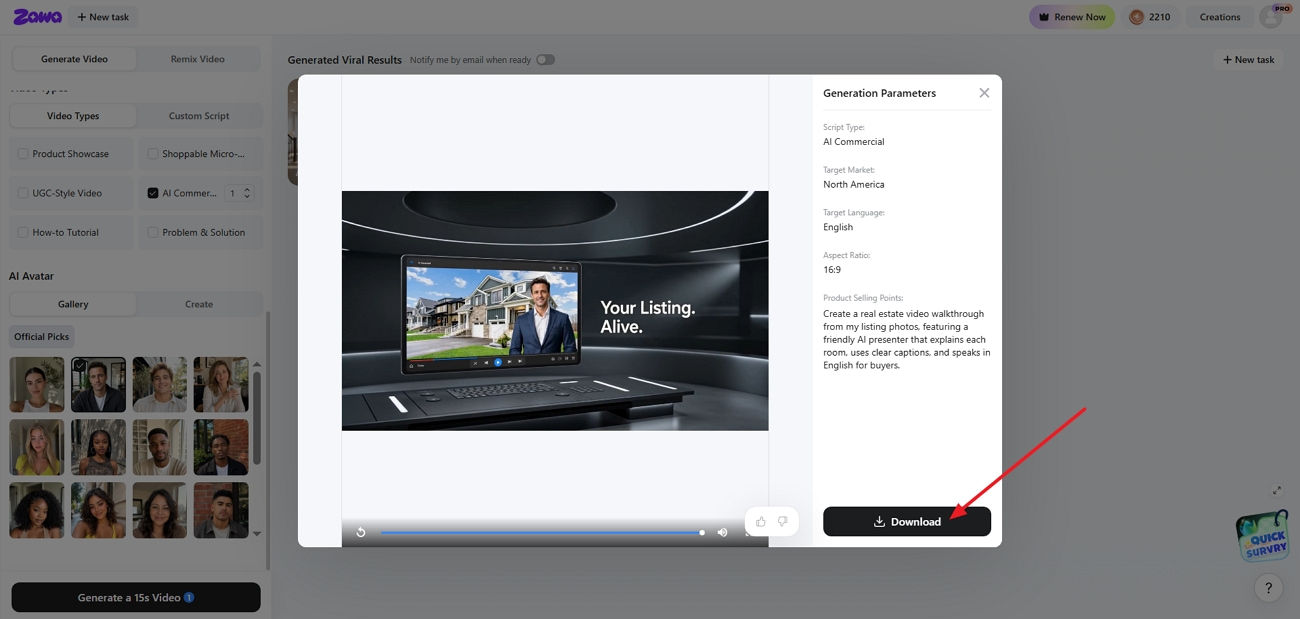Viewport: 1300px width, 619px height.
Task: Click the Product Selling Points description text
Action: tap(906, 339)
